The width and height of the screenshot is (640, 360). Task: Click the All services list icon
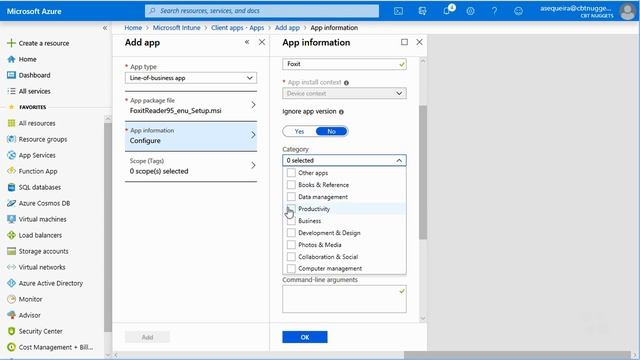(x=11, y=91)
